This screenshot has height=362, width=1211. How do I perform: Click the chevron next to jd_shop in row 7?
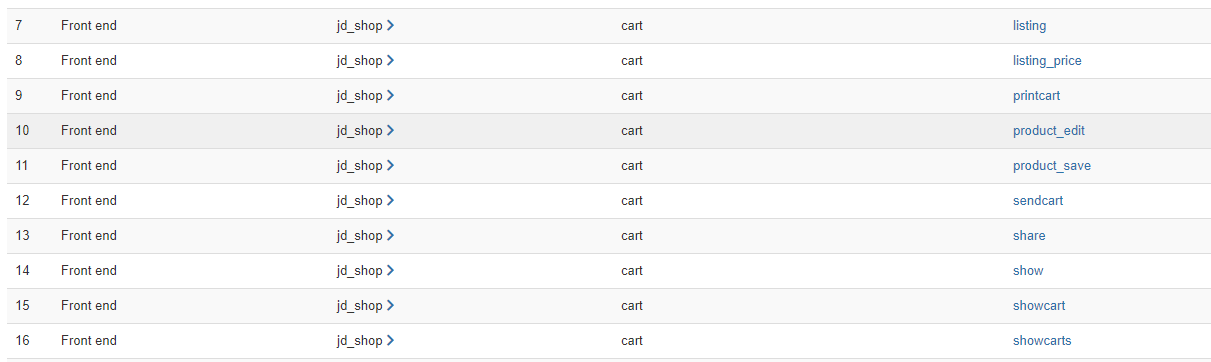pos(390,26)
